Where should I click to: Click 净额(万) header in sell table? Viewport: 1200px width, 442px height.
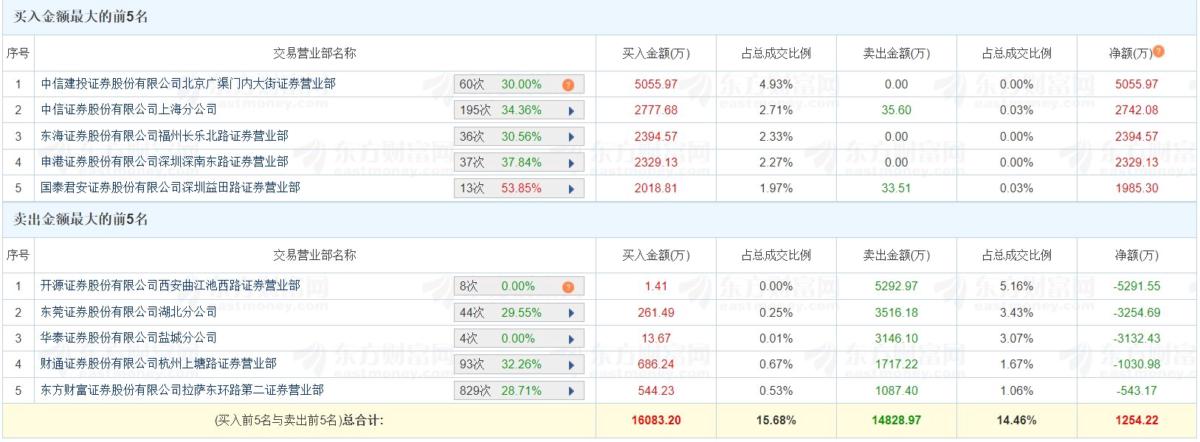click(x=1136, y=254)
